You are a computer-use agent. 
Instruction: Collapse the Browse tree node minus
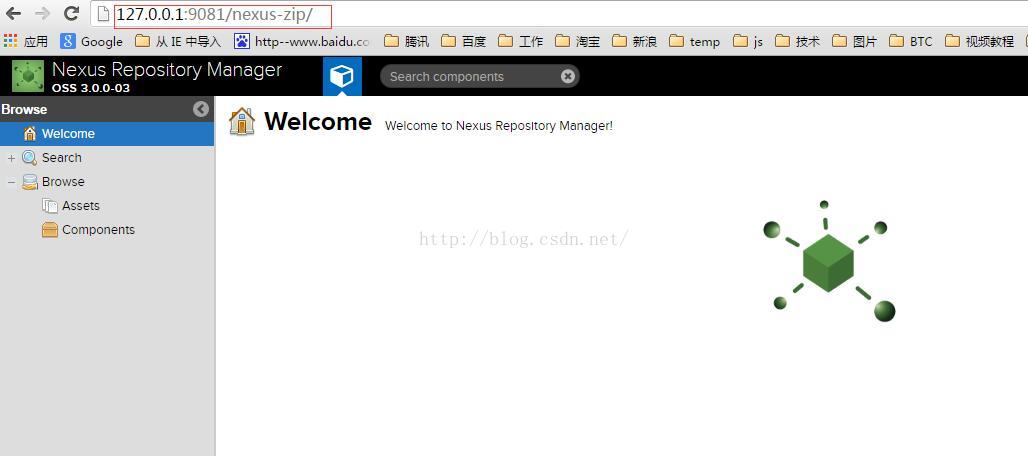(x=11, y=182)
